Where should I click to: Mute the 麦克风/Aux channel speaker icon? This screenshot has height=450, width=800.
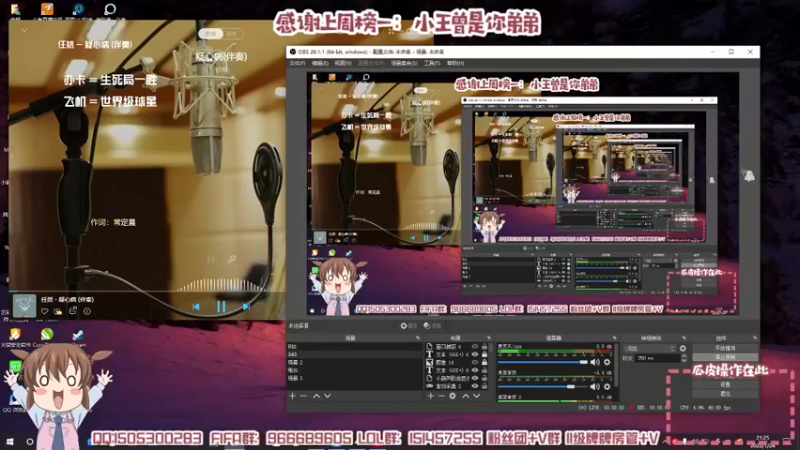[x=595, y=362]
